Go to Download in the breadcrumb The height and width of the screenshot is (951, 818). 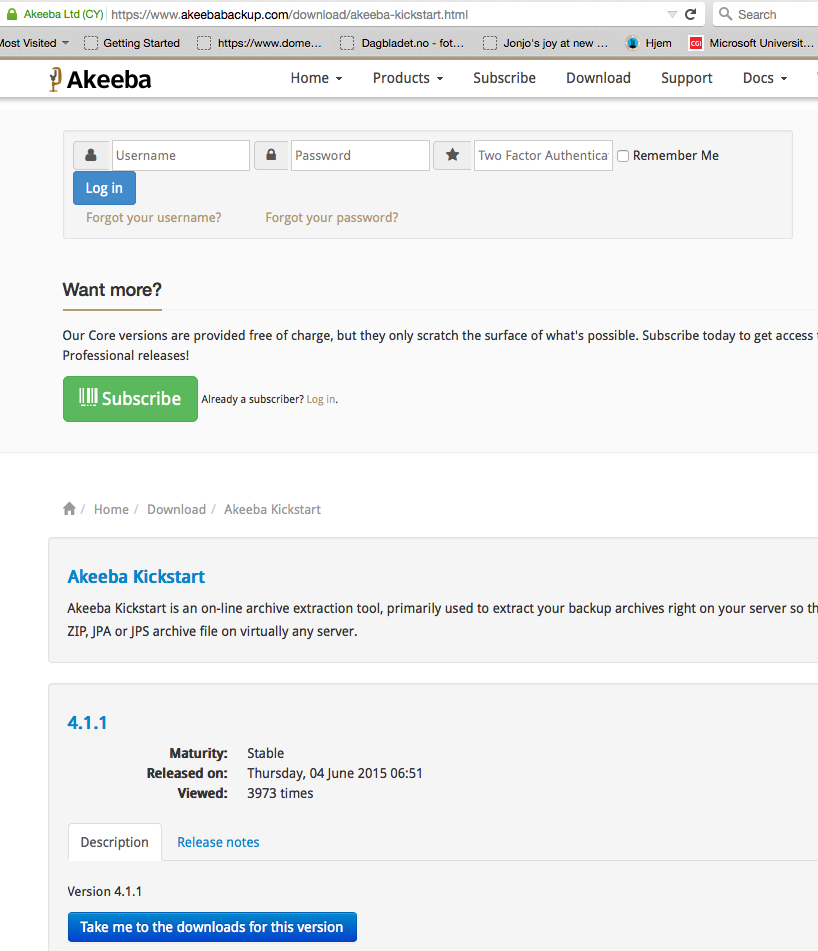tap(176, 509)
